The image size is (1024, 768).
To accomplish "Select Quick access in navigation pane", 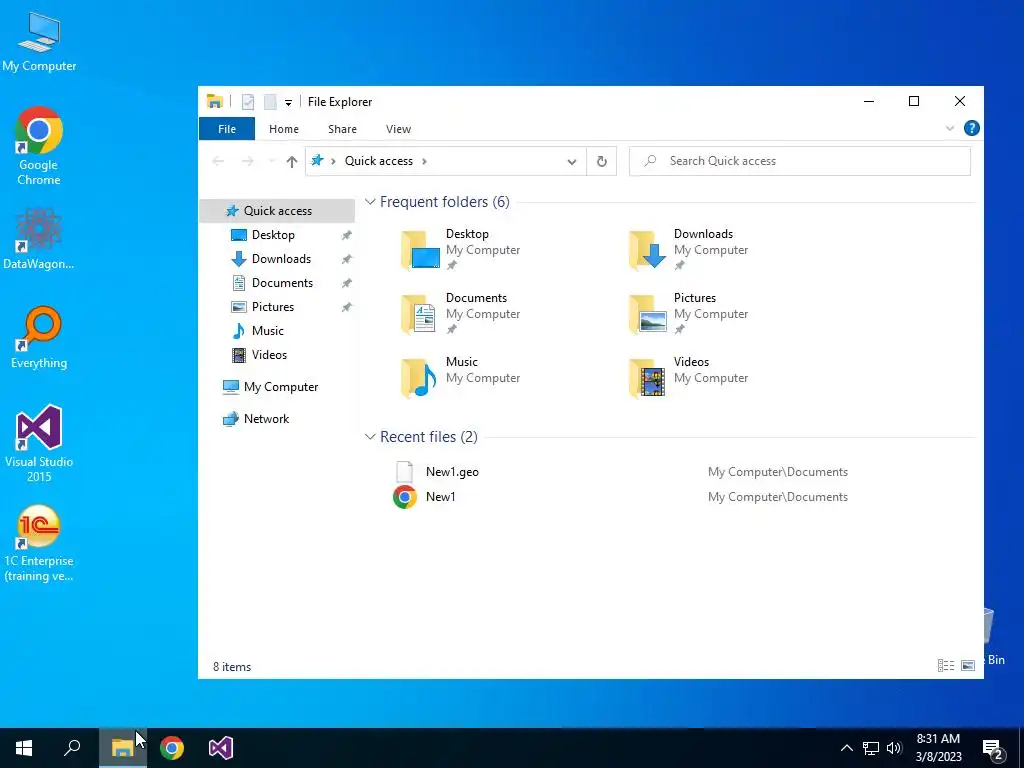I will [x=277, y=210].
